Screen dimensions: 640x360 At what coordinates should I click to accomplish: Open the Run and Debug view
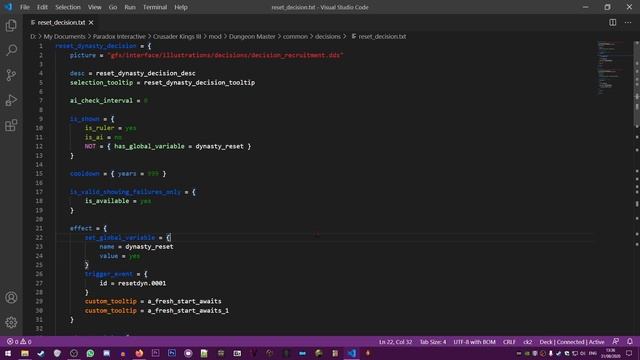click(11, 100)
